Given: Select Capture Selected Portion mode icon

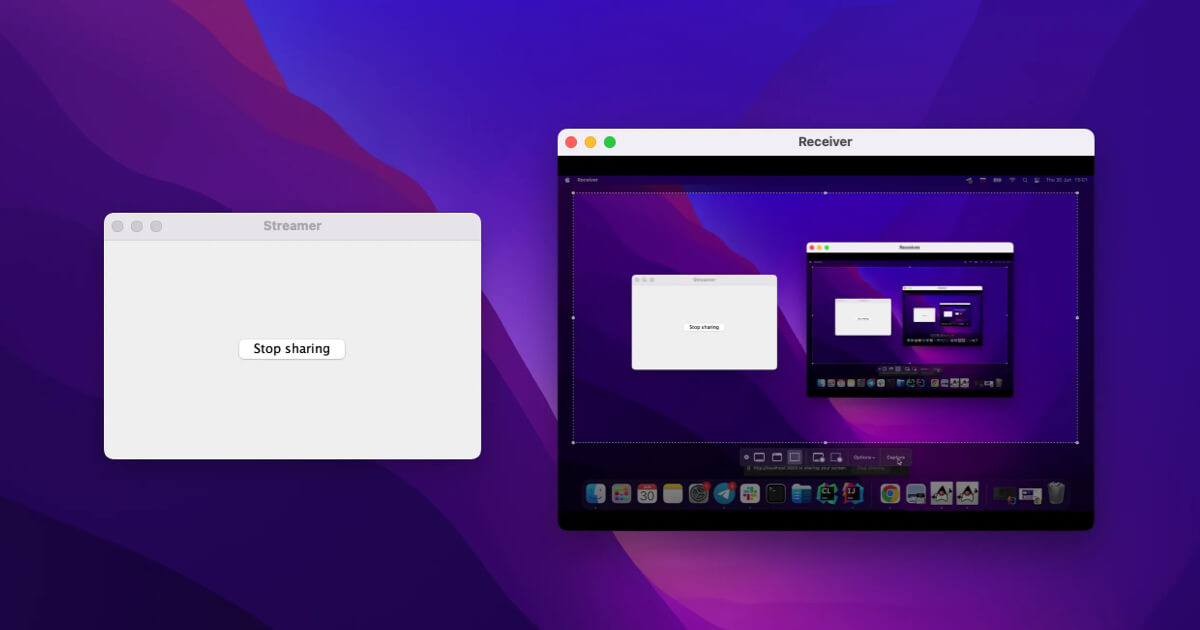Looking at the screenshot, I should pos(794,457).
